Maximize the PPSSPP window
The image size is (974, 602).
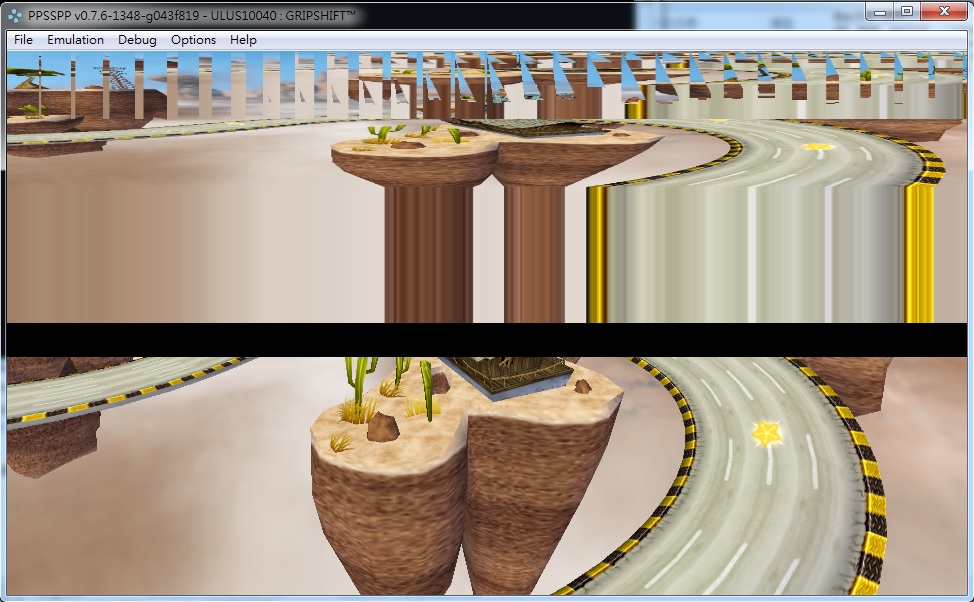click(906, 11)
